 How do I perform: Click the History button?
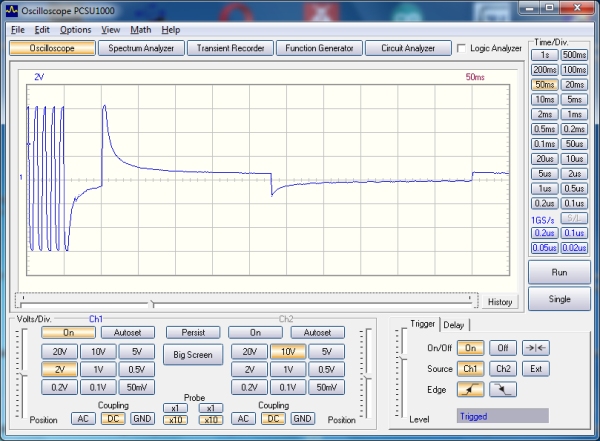(500, 302)
